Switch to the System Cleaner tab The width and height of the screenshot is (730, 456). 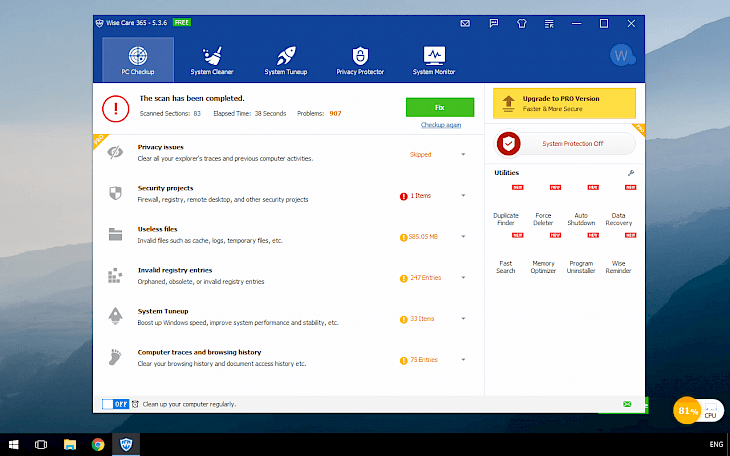[212, 60]
